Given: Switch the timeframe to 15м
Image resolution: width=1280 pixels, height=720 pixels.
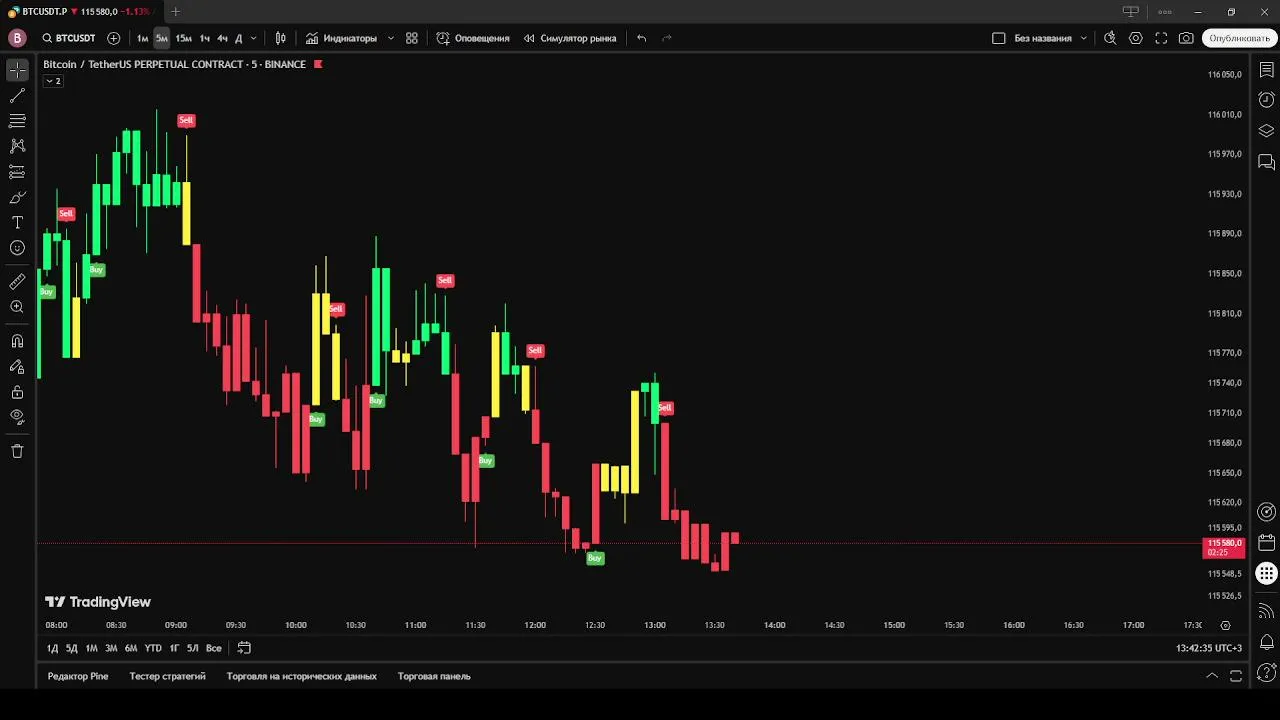Looking at the screenshot, I should point(183,38).
